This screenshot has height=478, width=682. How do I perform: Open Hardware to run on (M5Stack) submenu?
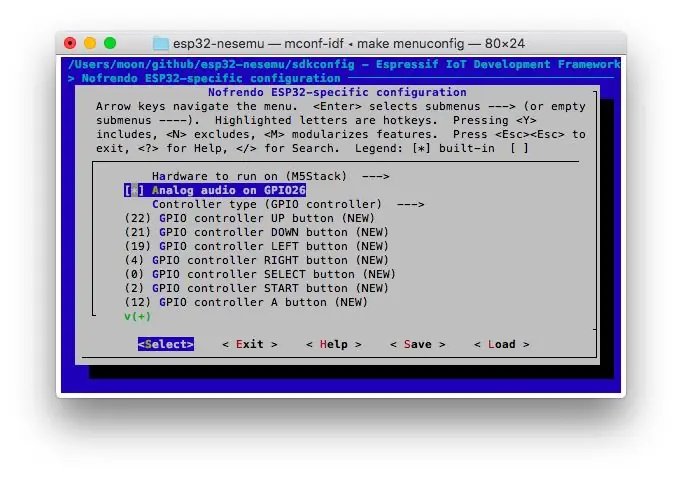271,176
